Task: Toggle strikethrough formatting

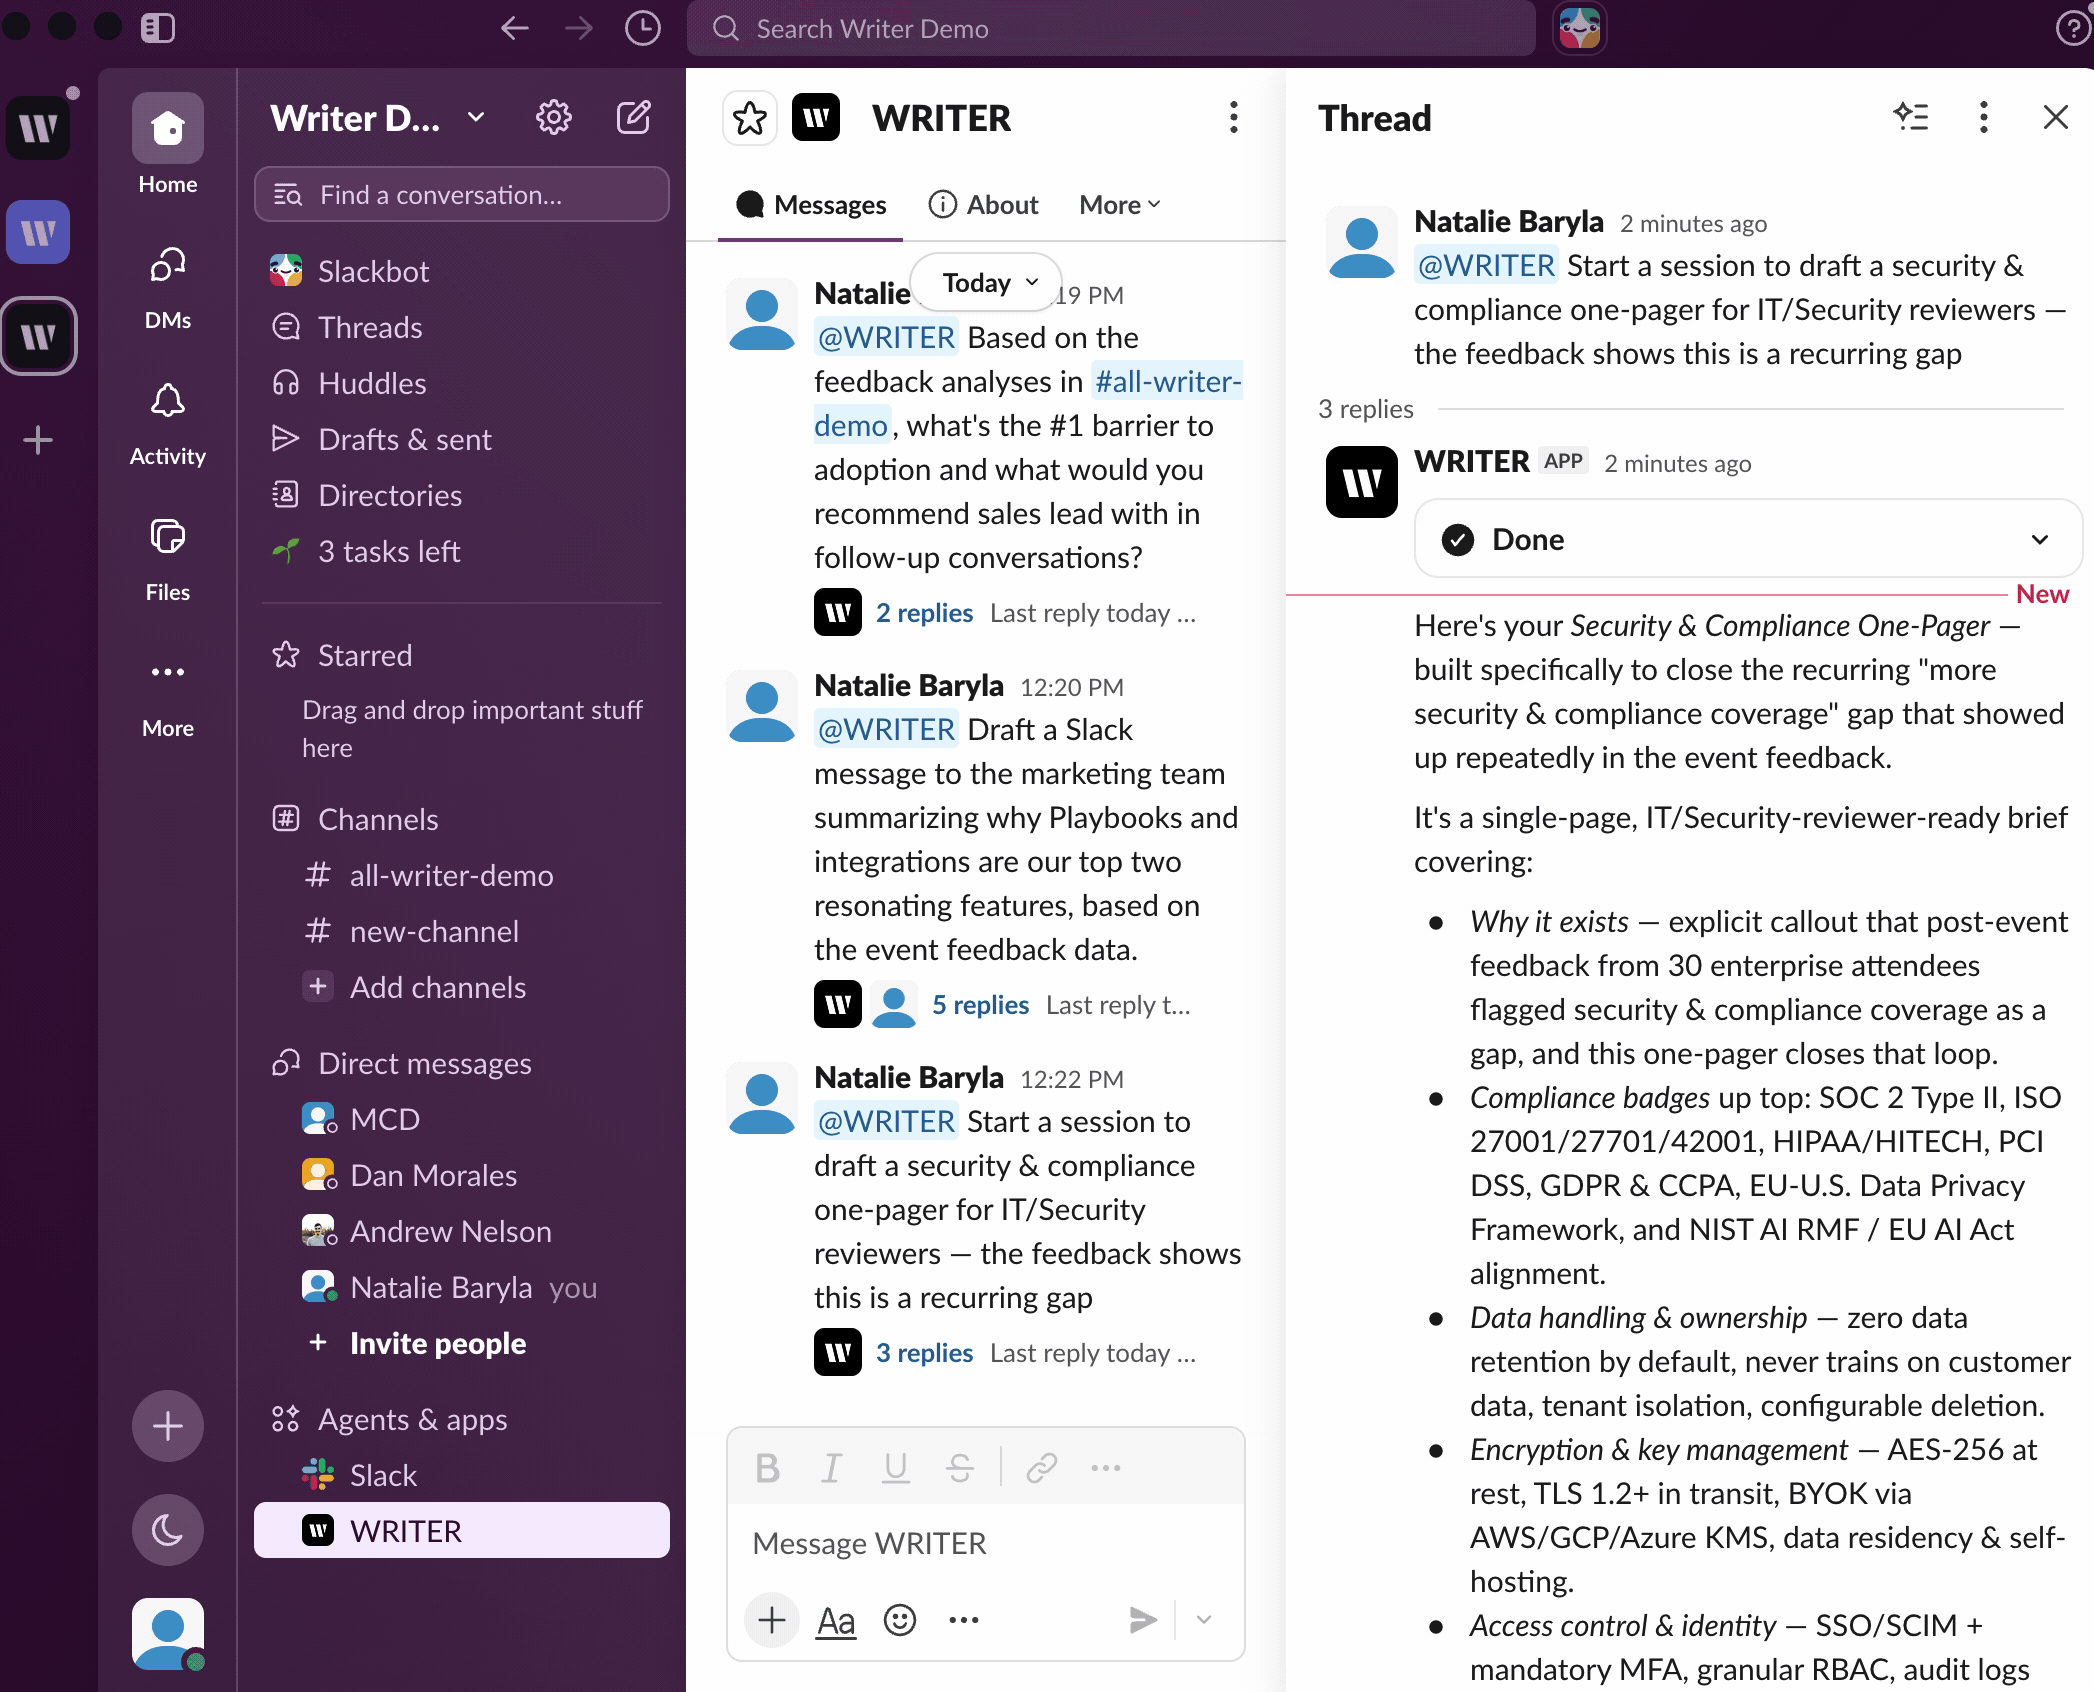Action: pos(959,1467)
